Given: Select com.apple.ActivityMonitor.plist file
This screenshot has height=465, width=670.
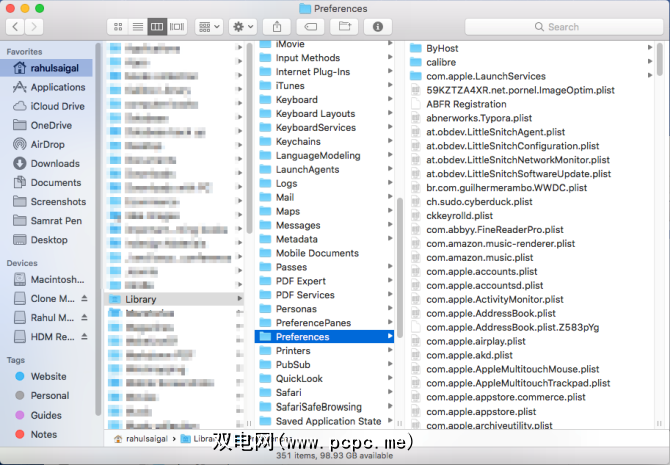Looking at the screenshot, I should 530,299.
